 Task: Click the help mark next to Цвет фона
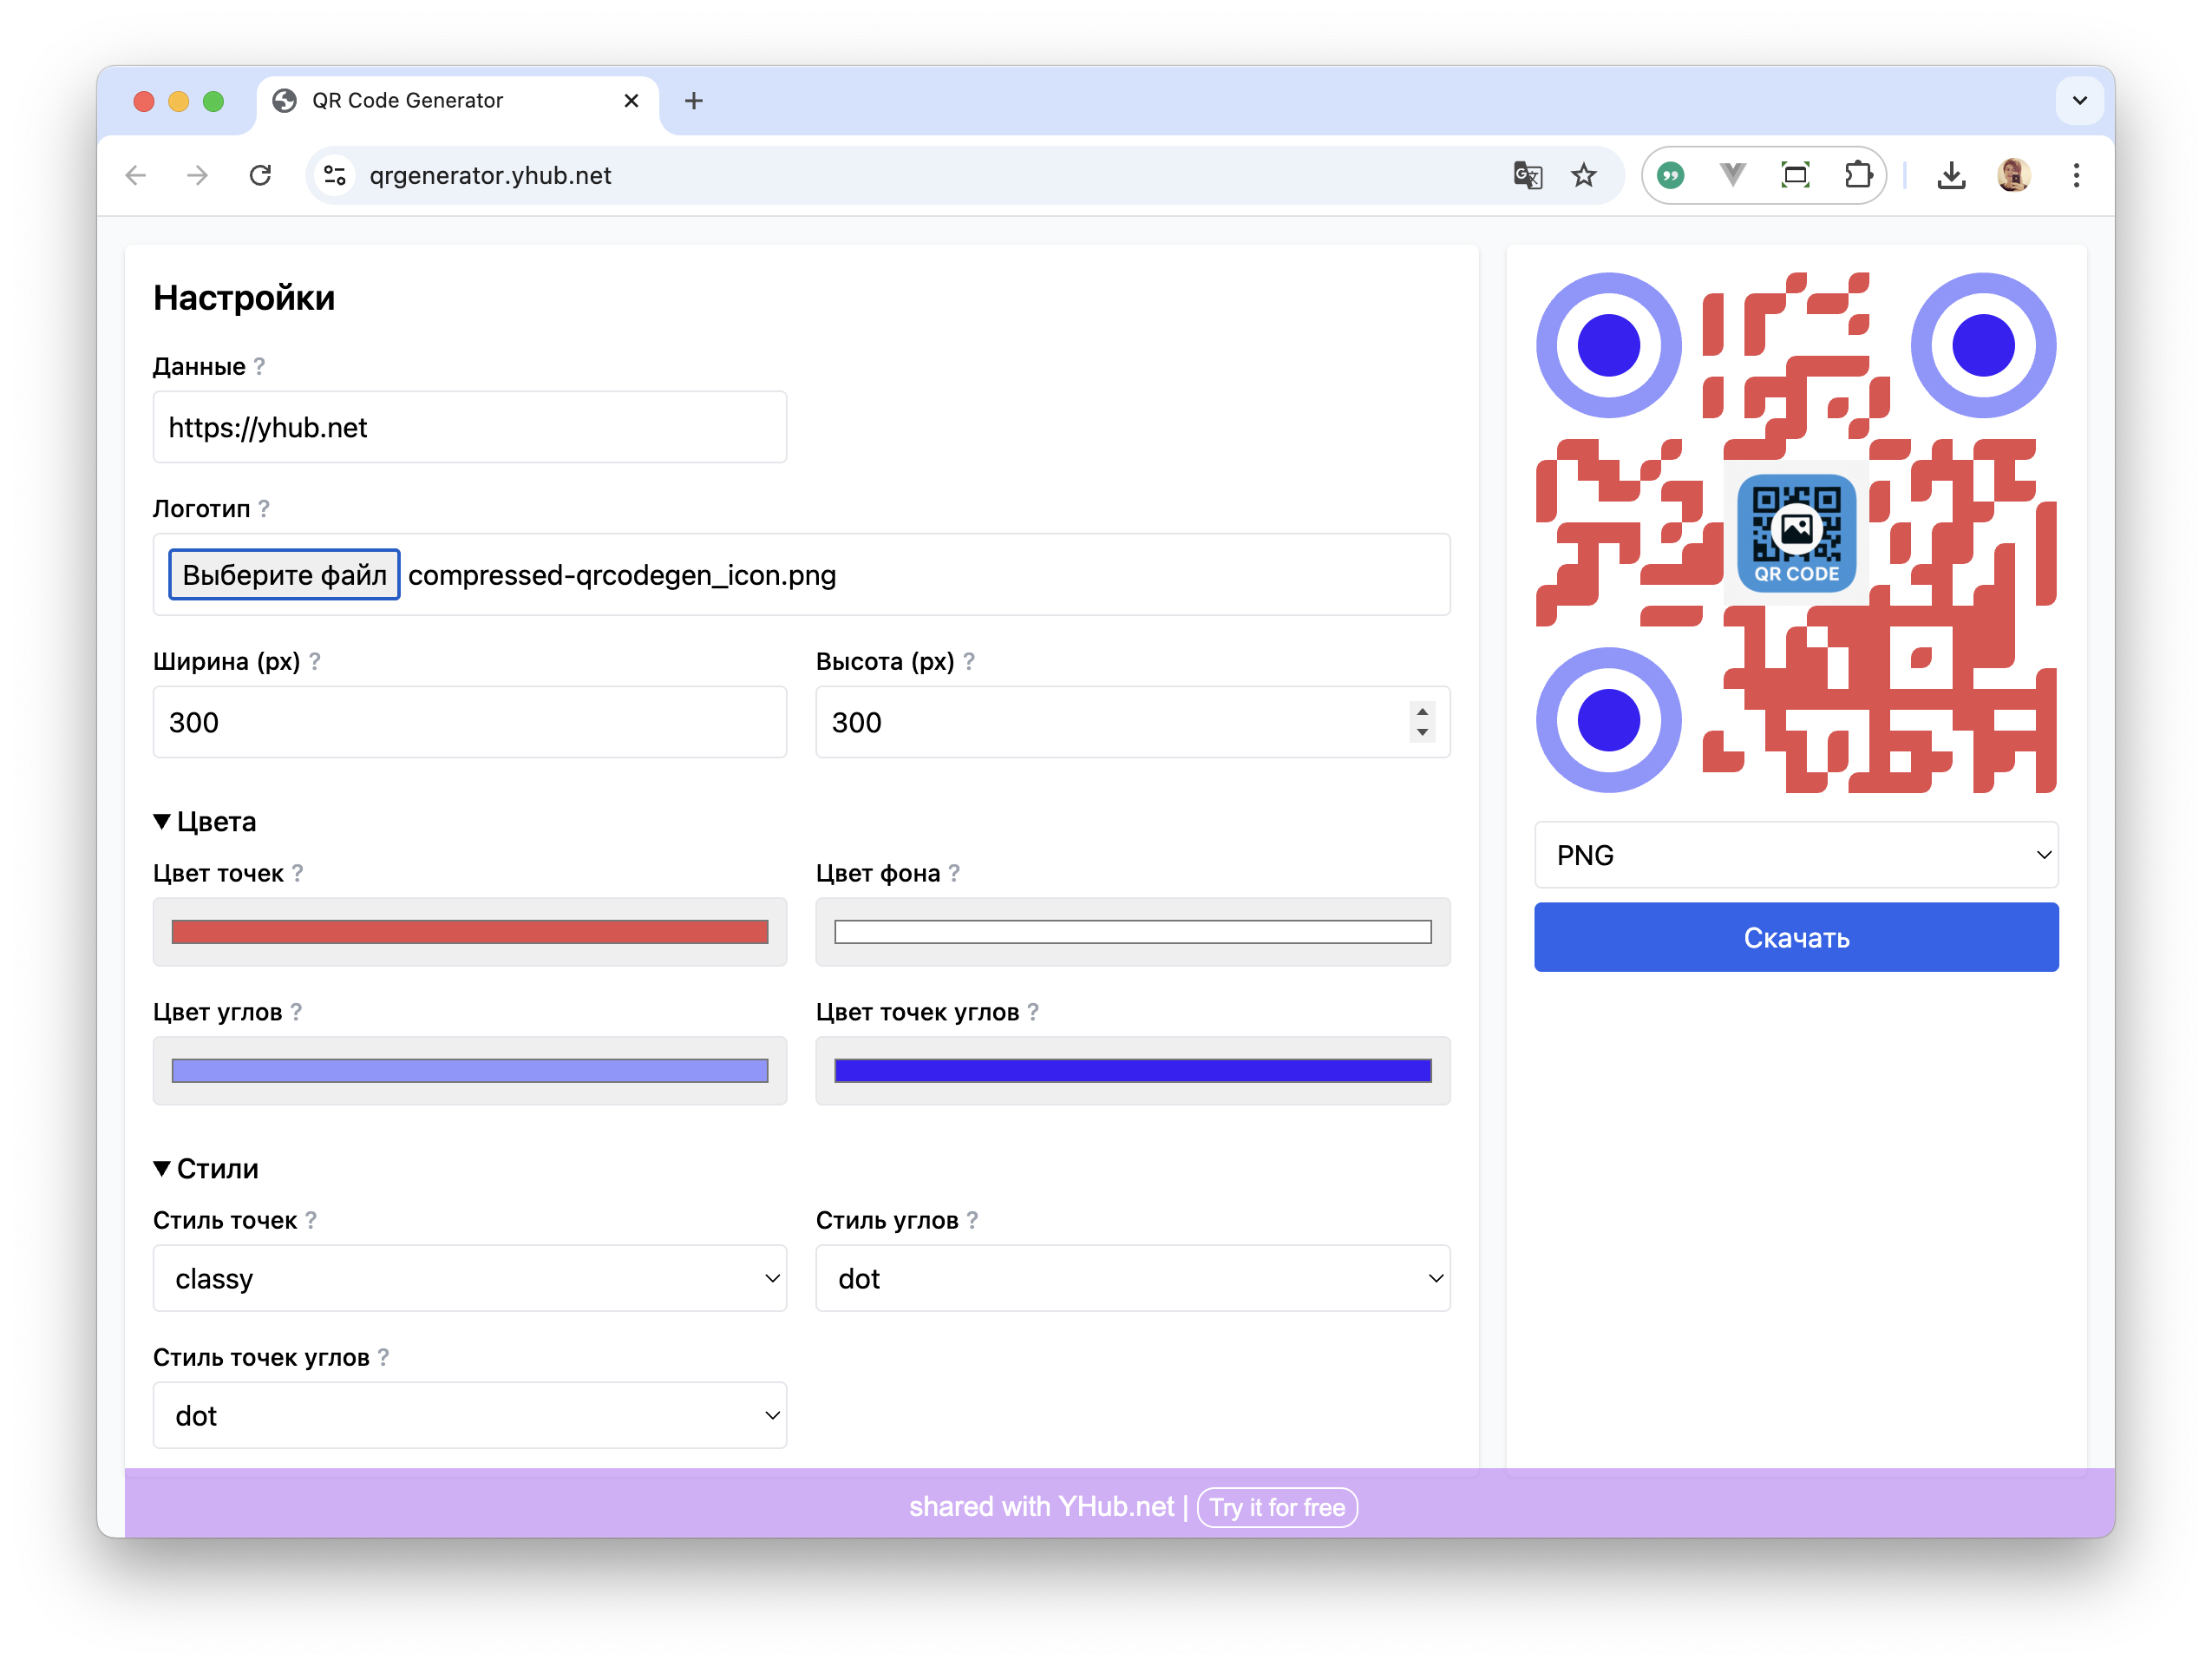click(954, 873)
